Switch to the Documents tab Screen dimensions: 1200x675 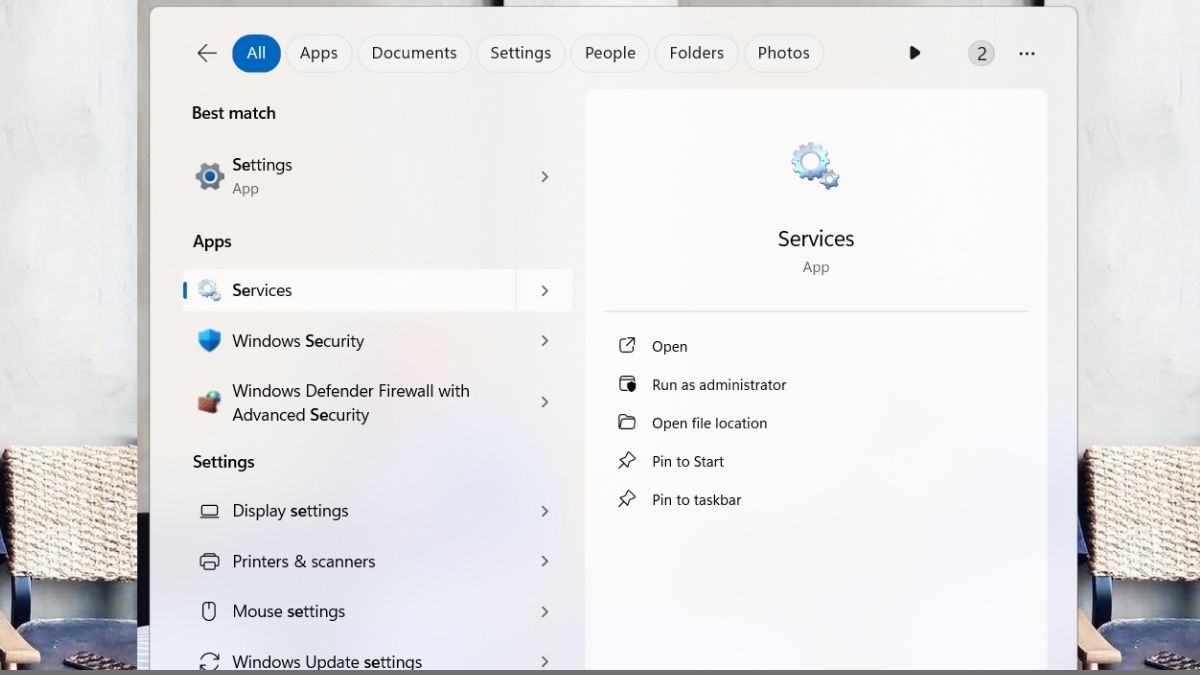[x=413, y=53]
